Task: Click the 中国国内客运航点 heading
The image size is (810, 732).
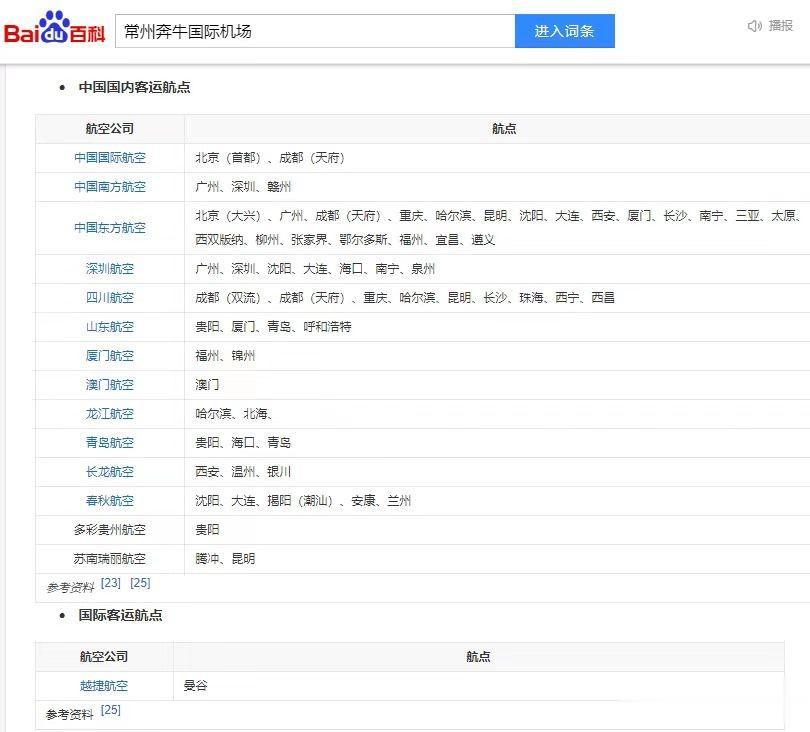Action: coord(134,87)
